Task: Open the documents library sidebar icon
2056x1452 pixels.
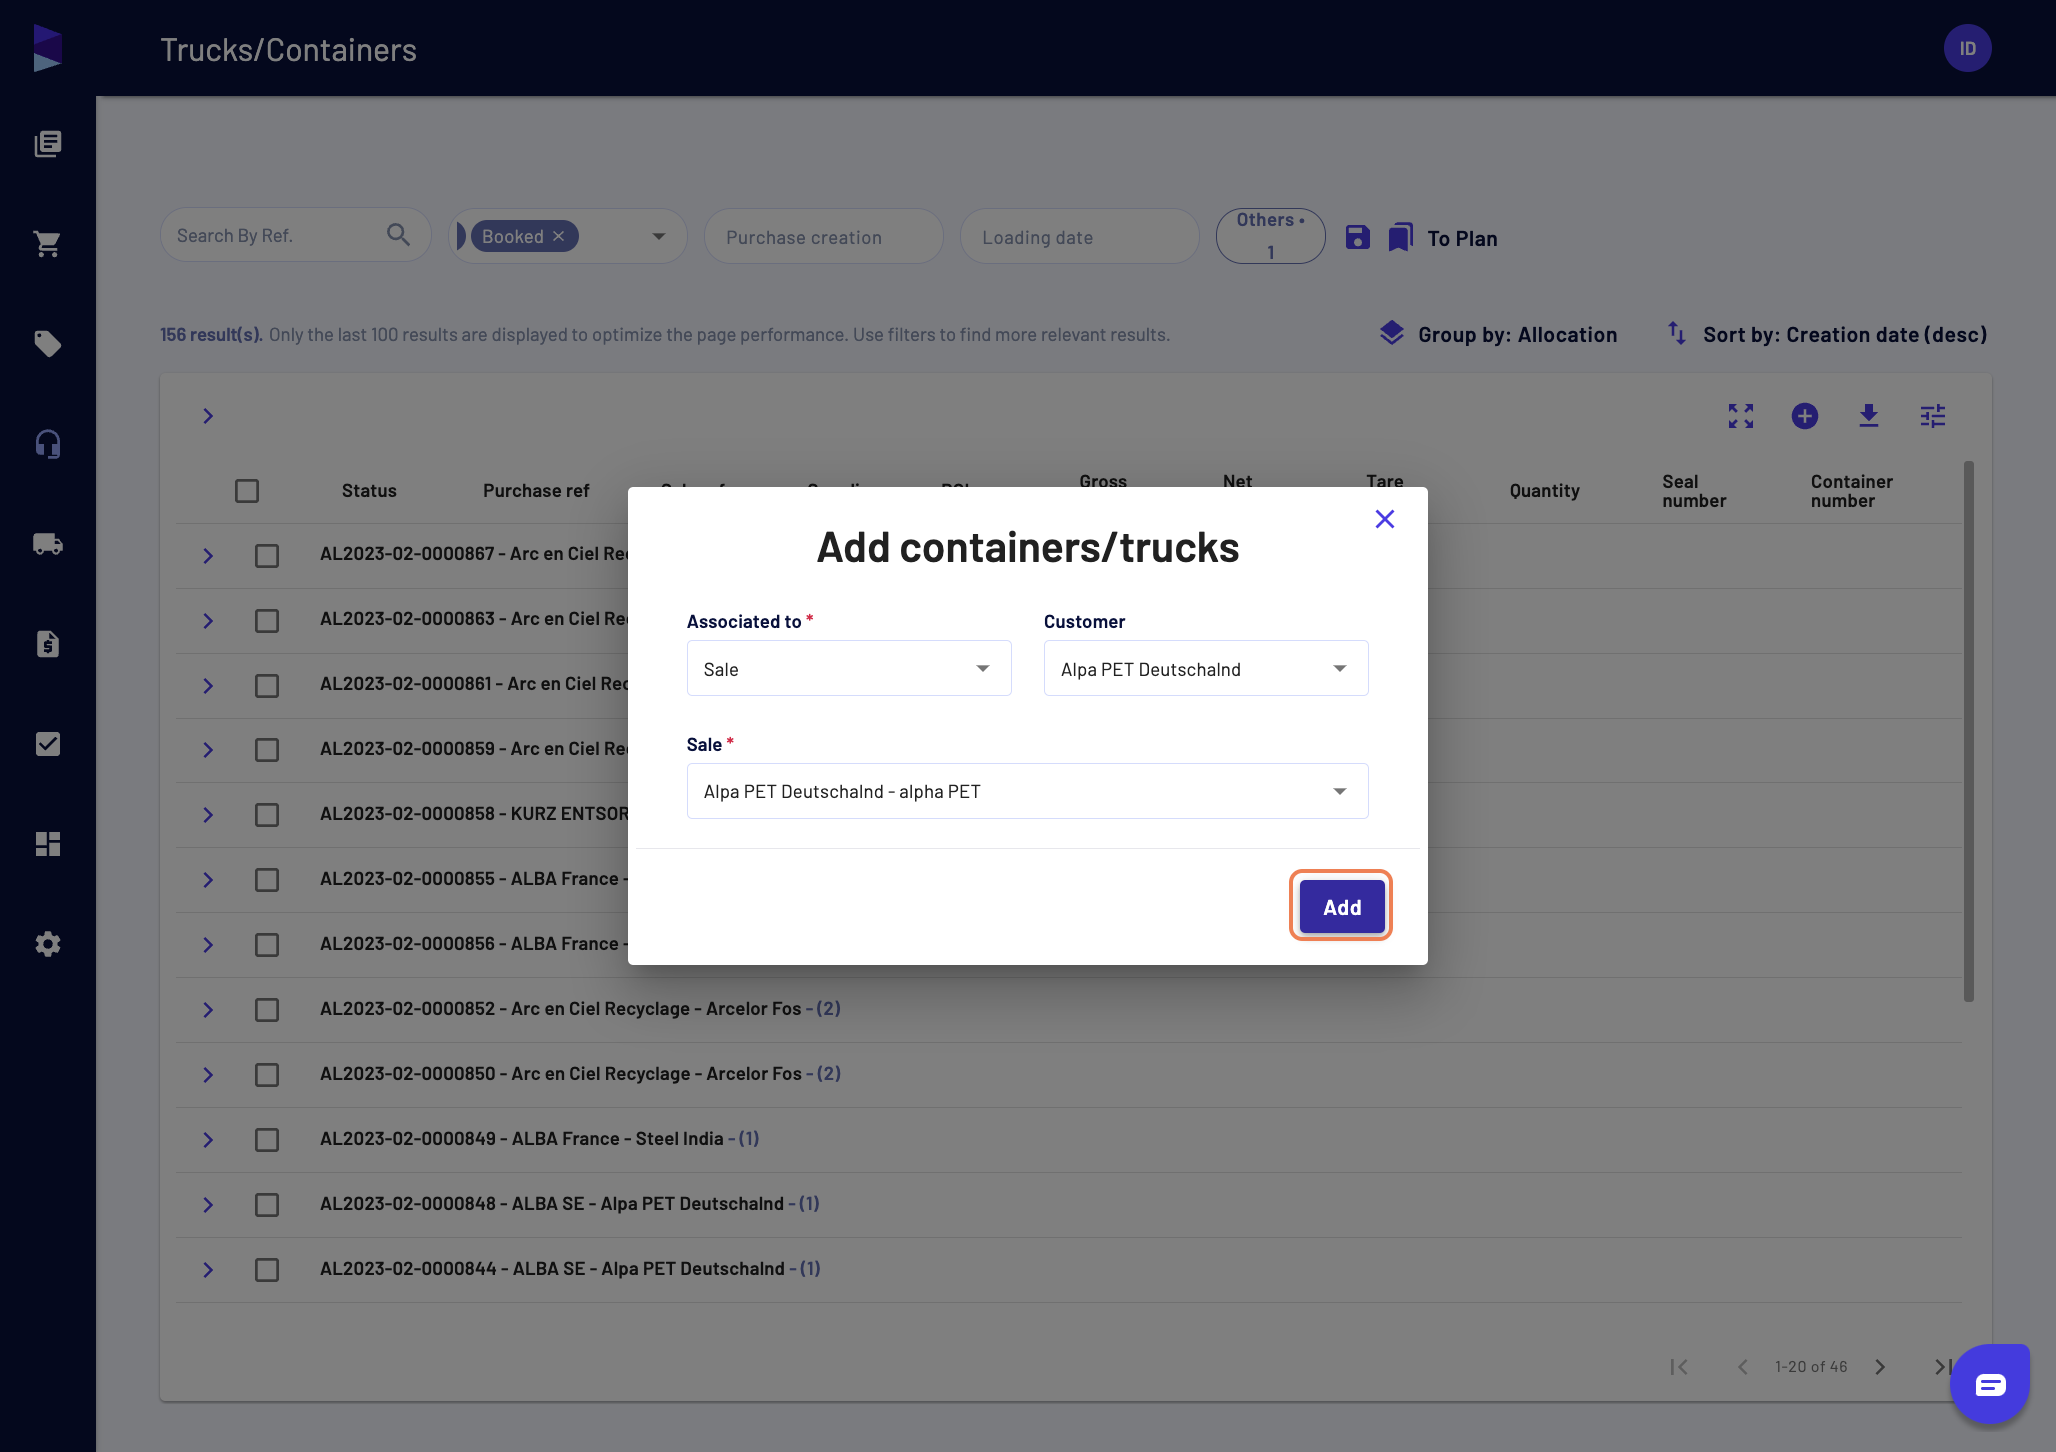Action: coord(48,144)
